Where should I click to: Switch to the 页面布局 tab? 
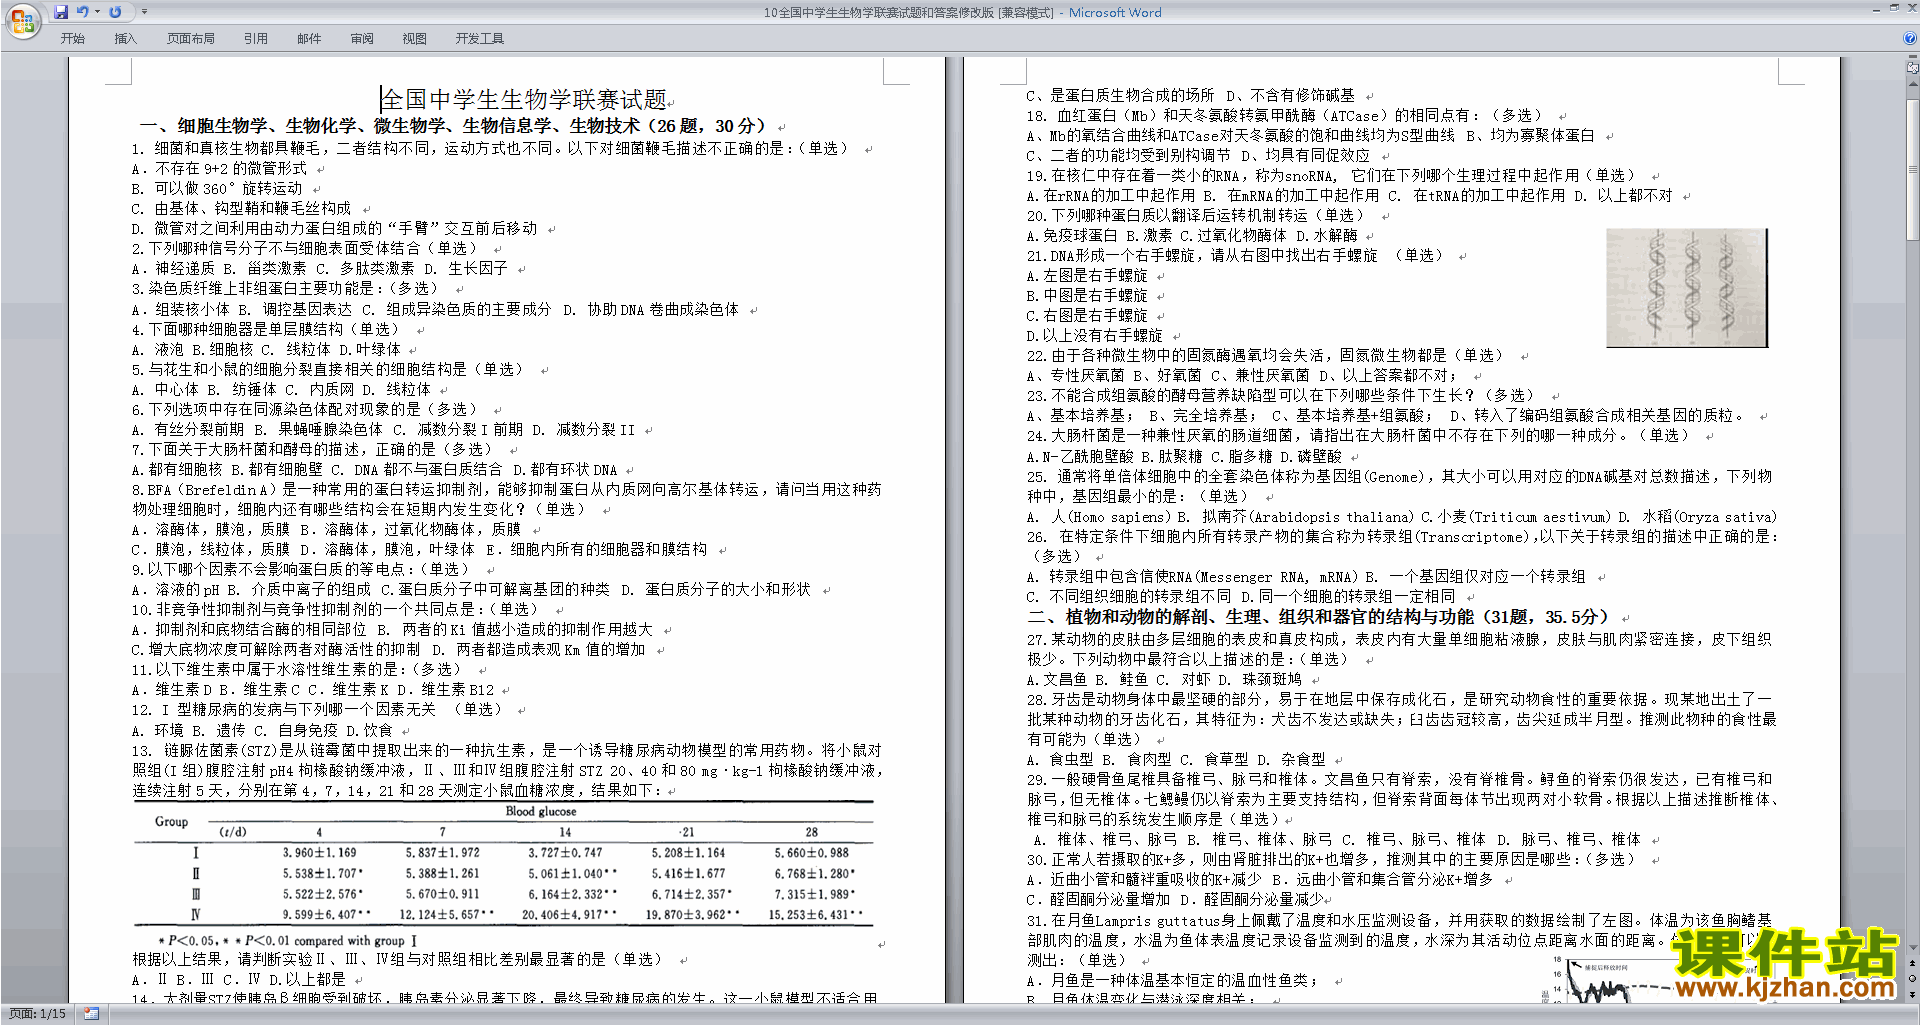tap(191, 39)
